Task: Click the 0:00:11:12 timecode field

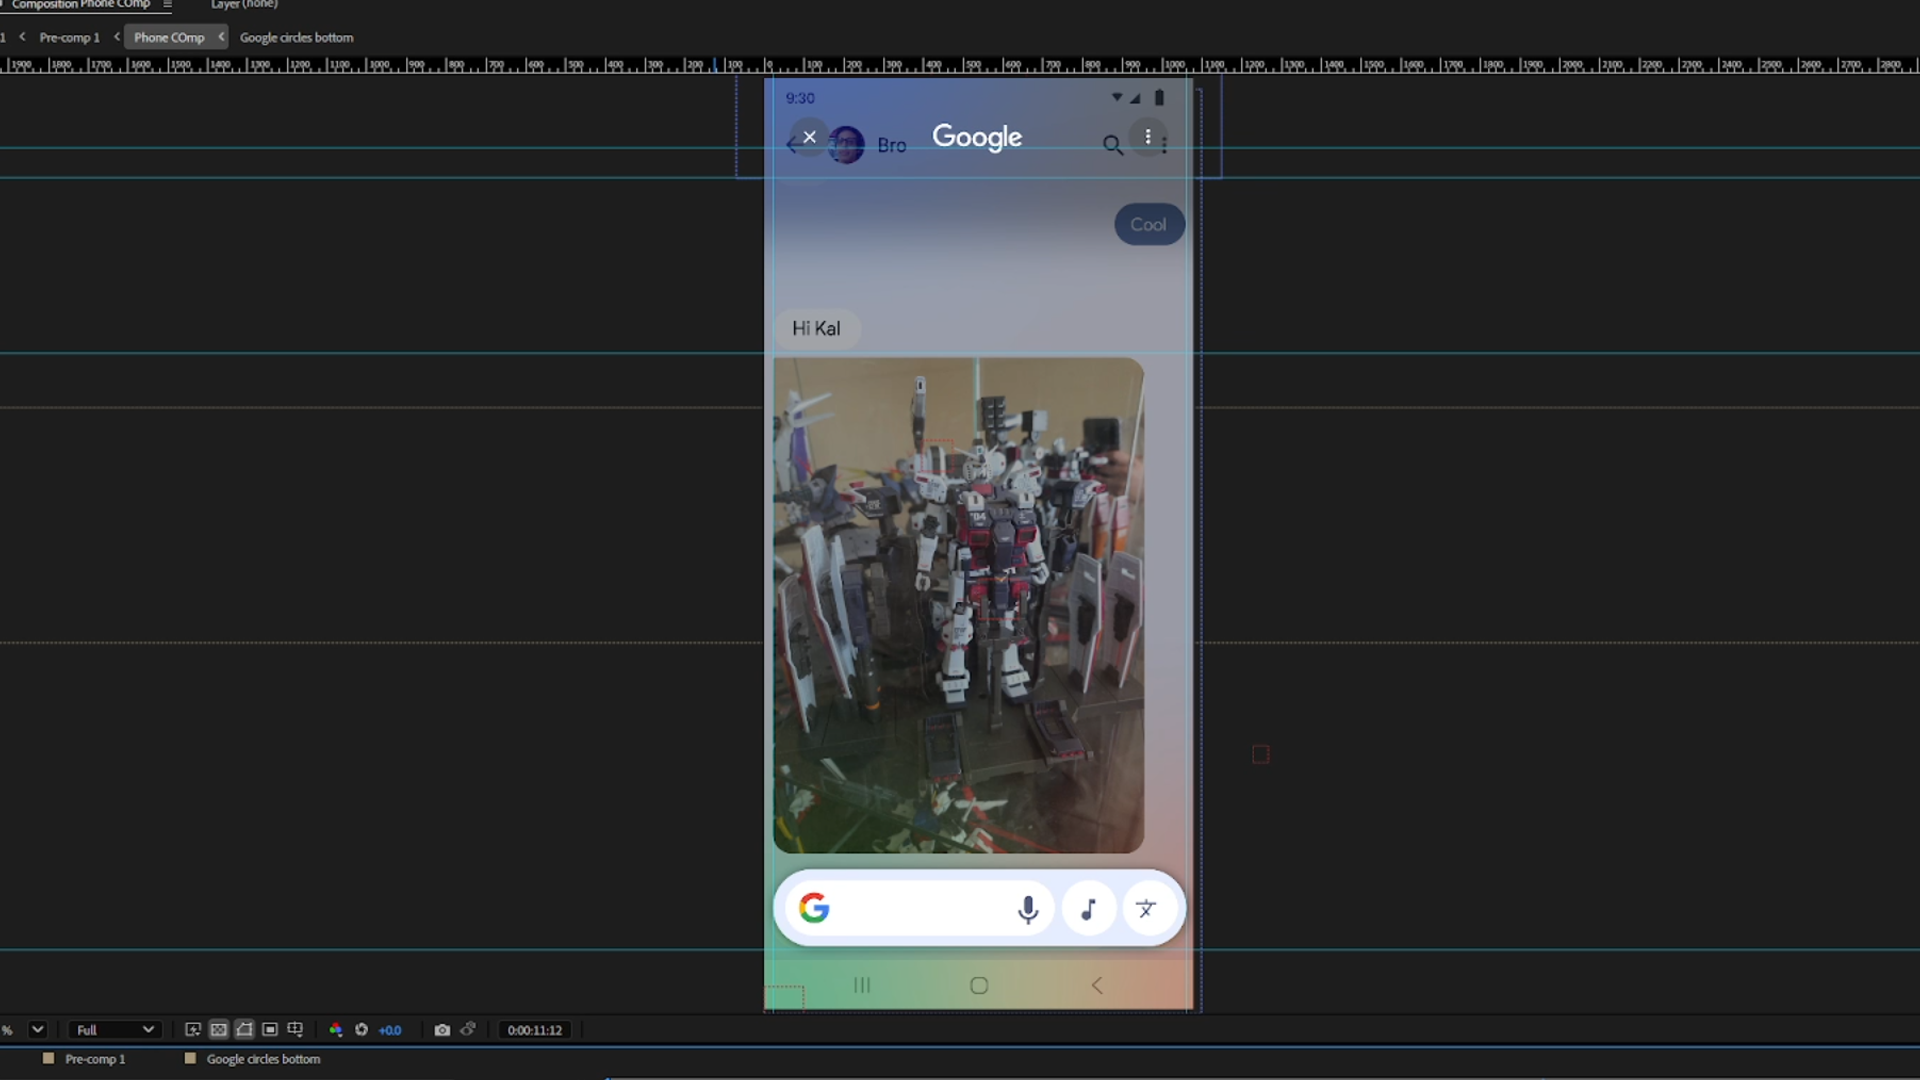Action: click(x=534, y=1030)
